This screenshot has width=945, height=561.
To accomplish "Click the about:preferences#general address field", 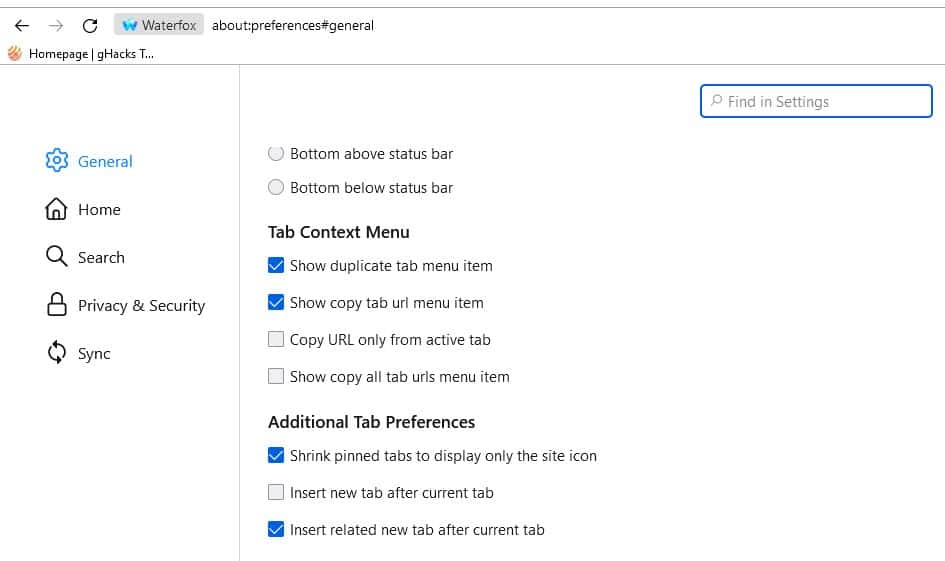I will pyautogui.click(x=293, y=25).
